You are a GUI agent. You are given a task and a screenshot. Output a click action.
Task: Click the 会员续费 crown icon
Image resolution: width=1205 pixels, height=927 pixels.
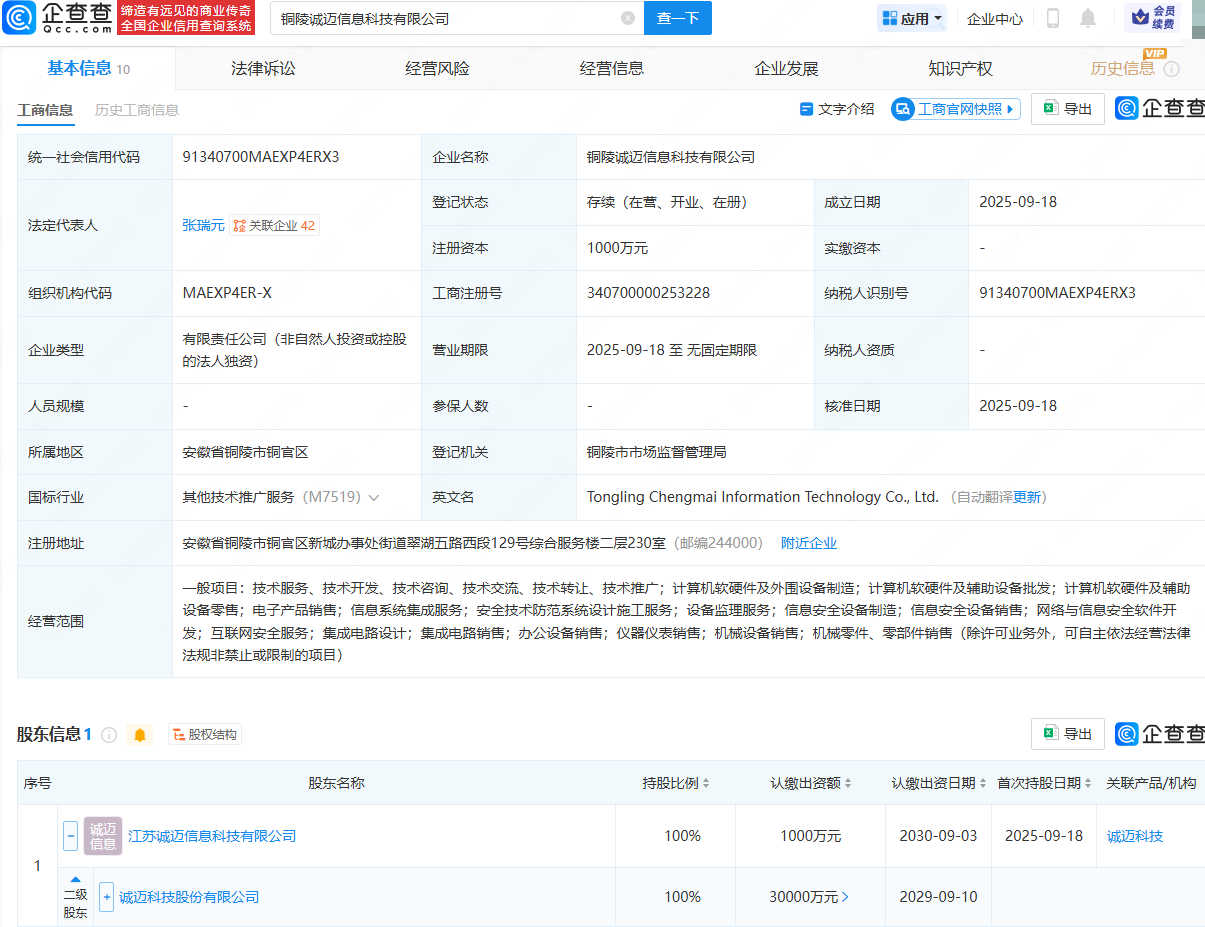click(1152, 18)
